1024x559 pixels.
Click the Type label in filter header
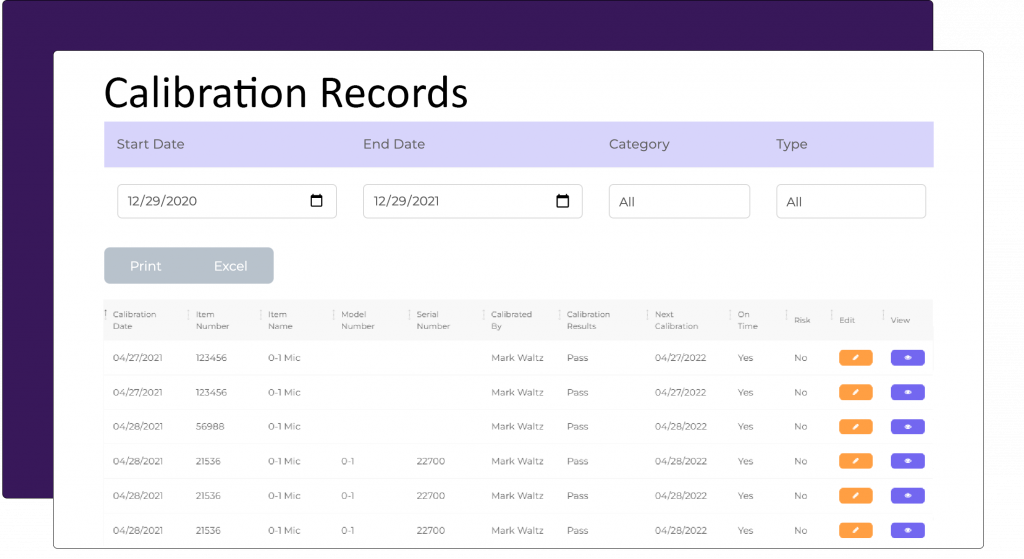click(x=792, y=144)
